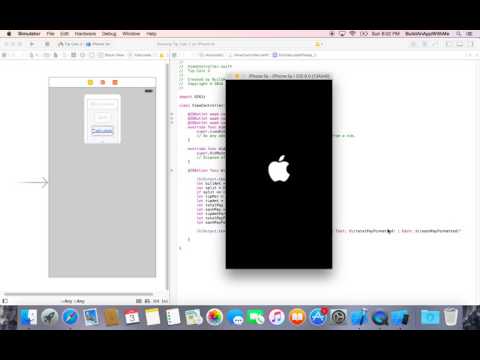Show the standard editor in Xcode toolbar
Image resolution: width=480 pixels, height=360 pixels.
tap(414, 44)
